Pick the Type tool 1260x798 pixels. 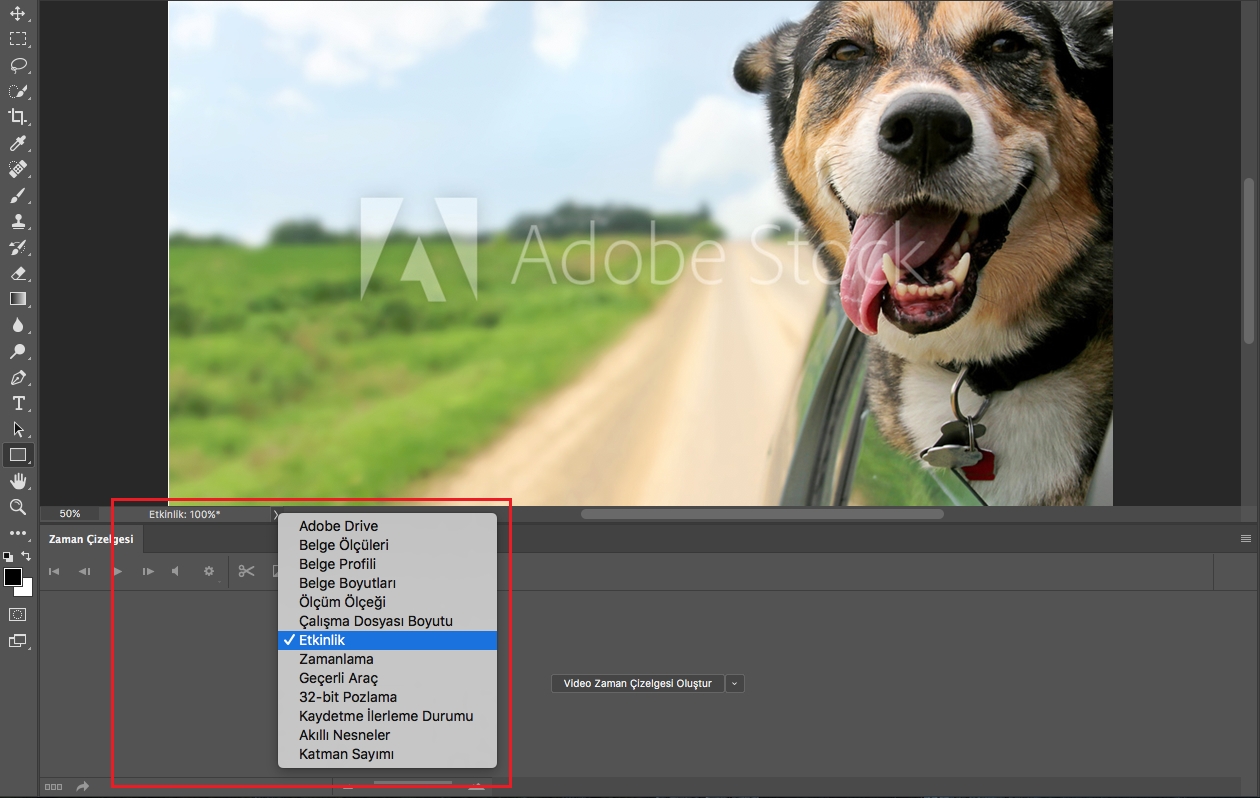(18, 403)
